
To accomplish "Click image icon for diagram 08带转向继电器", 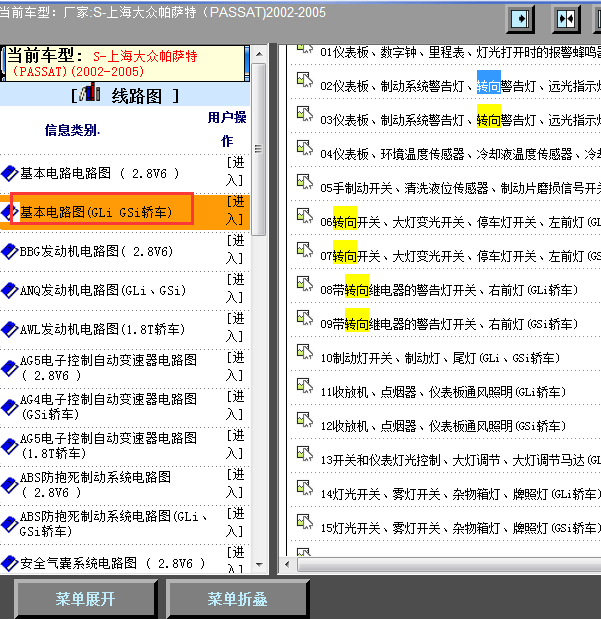I will 305,283.
